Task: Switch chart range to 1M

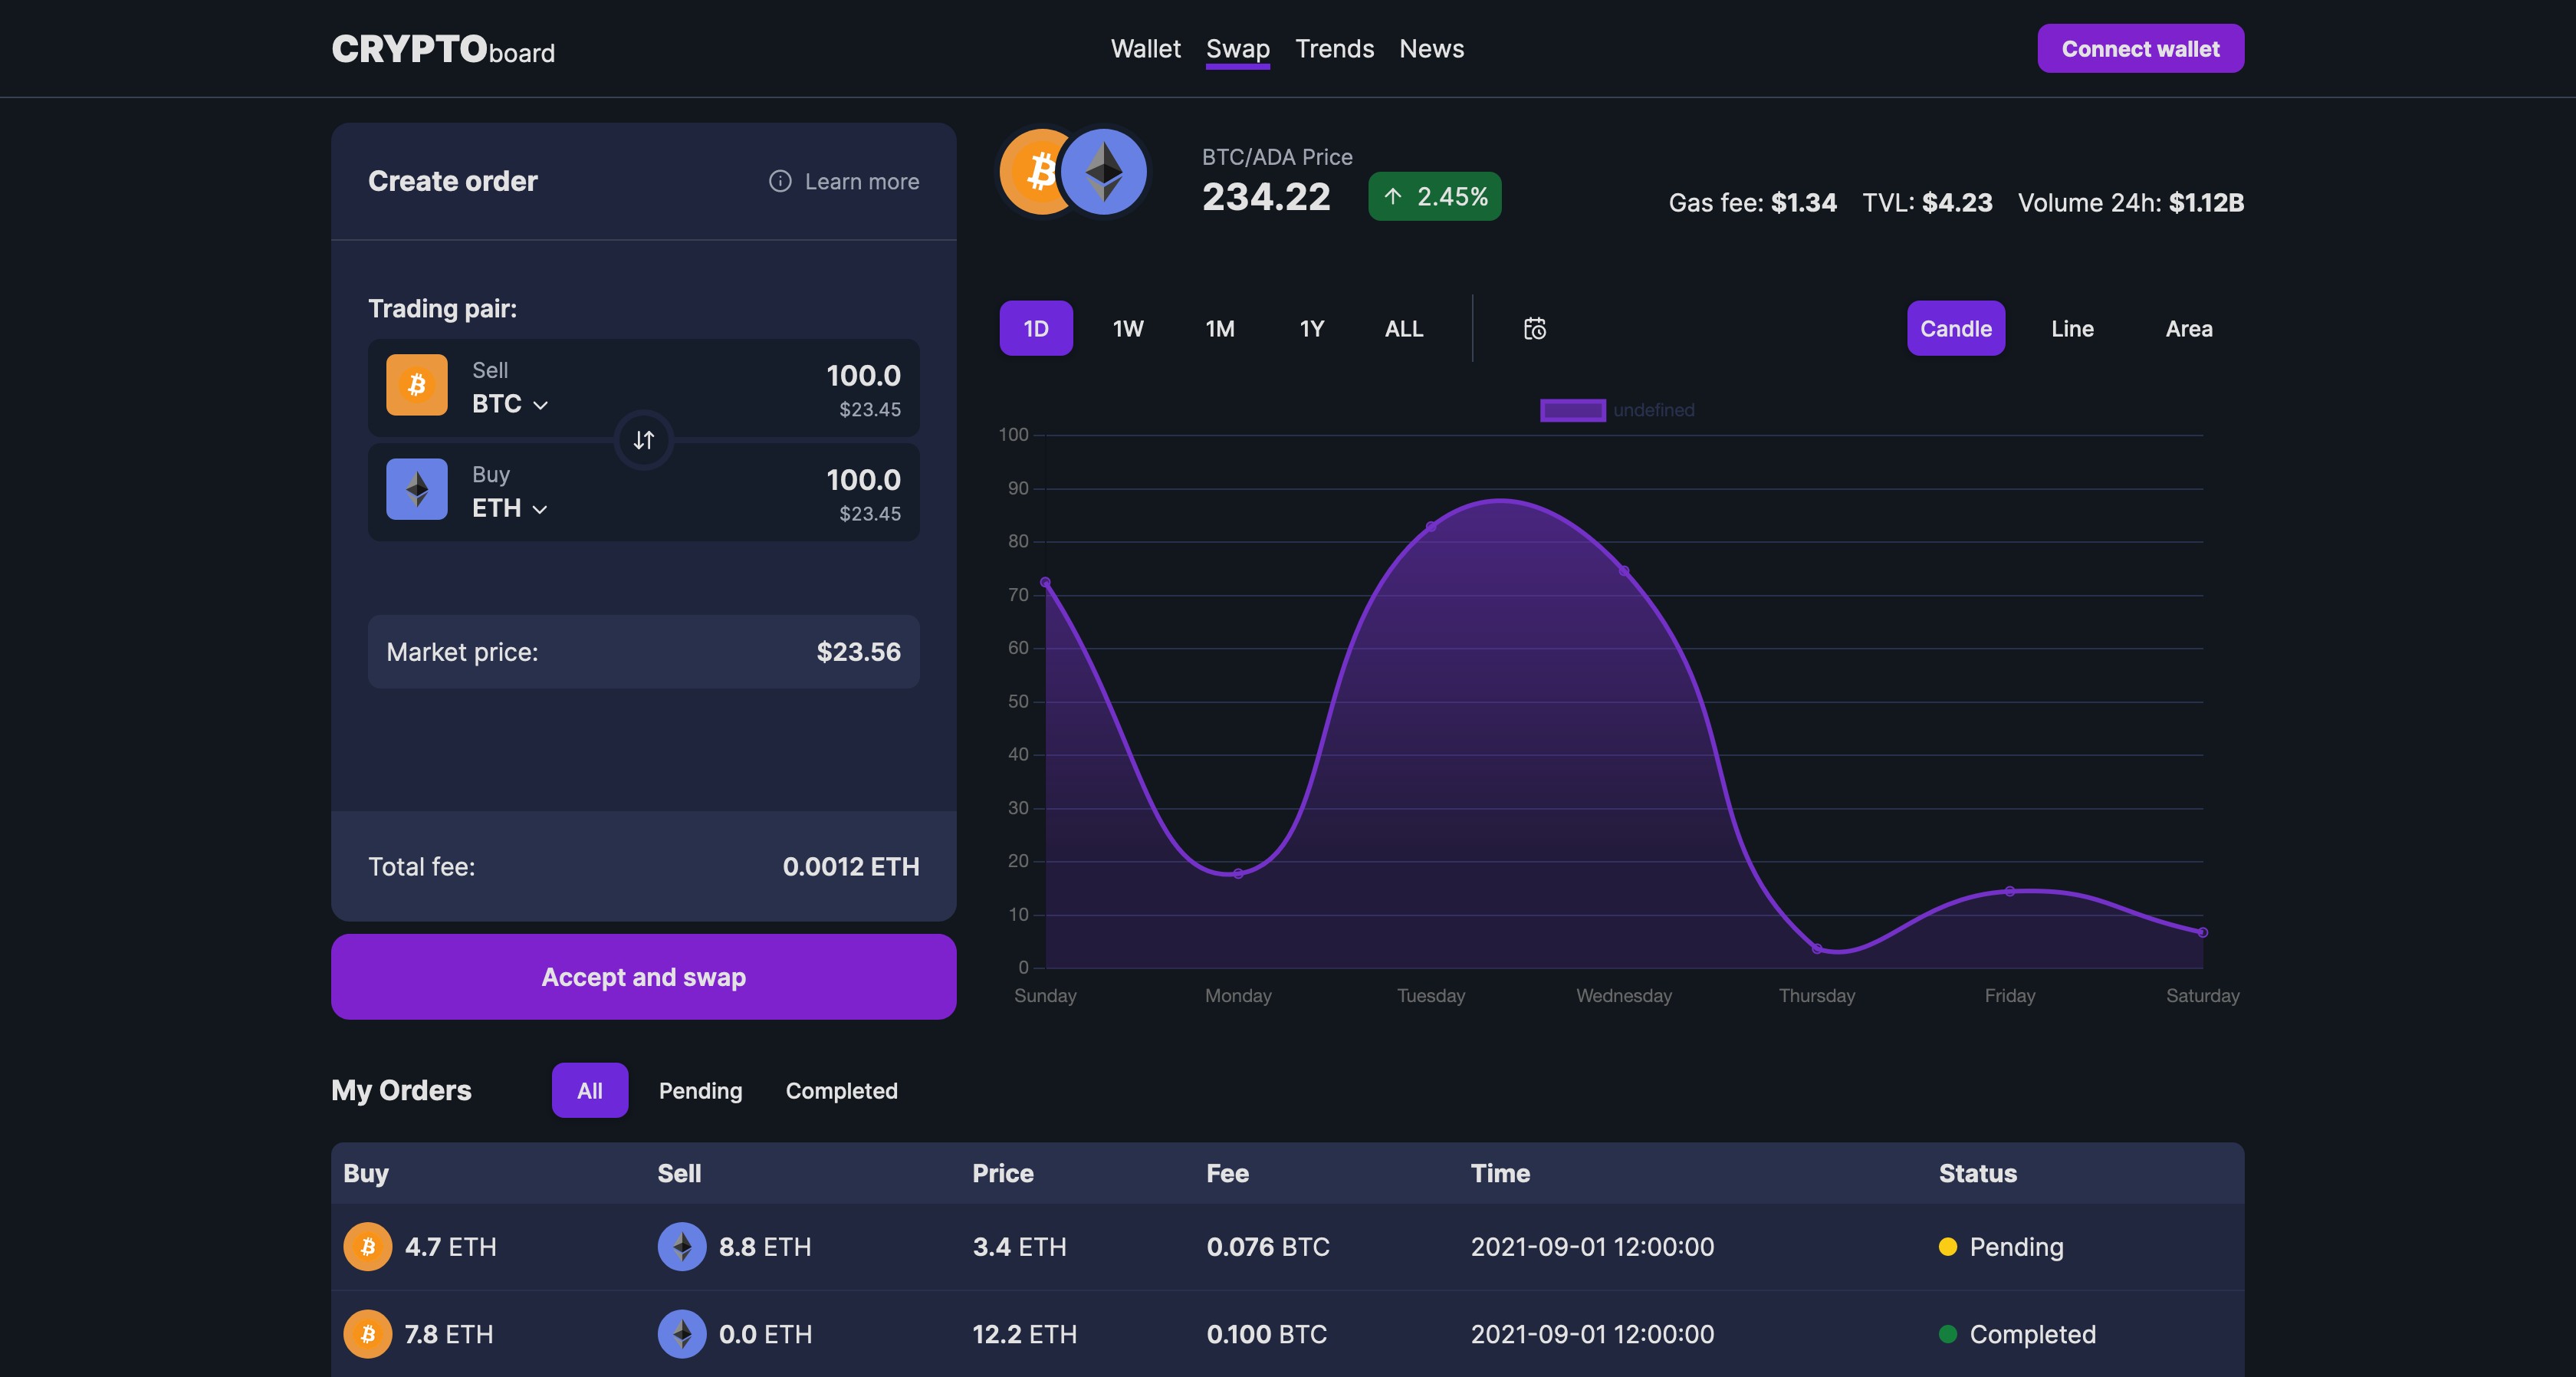Action: click(x=1220, y=329)
